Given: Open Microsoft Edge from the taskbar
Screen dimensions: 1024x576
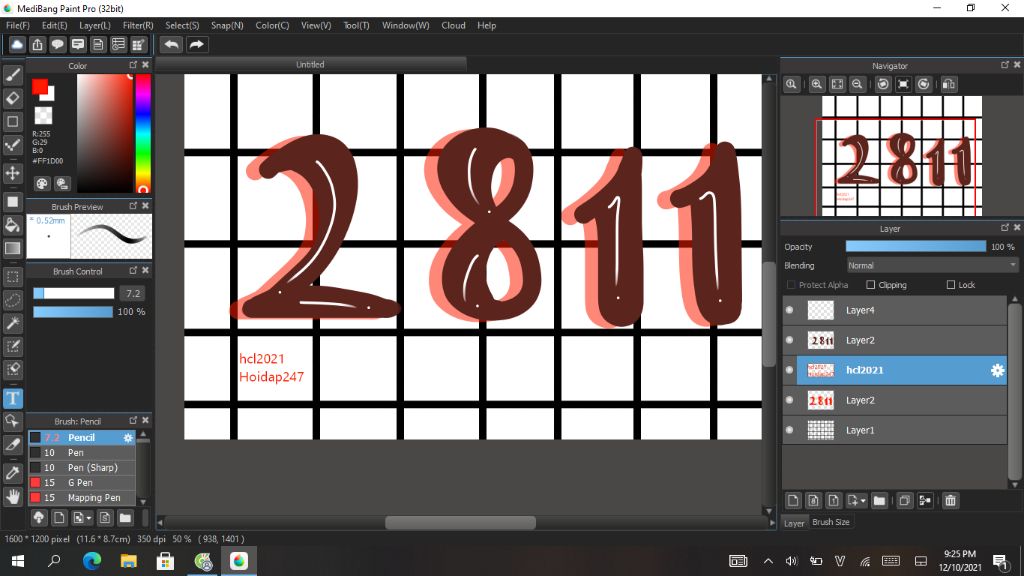Looking at the screenshot, I should (x=92, y=560).
